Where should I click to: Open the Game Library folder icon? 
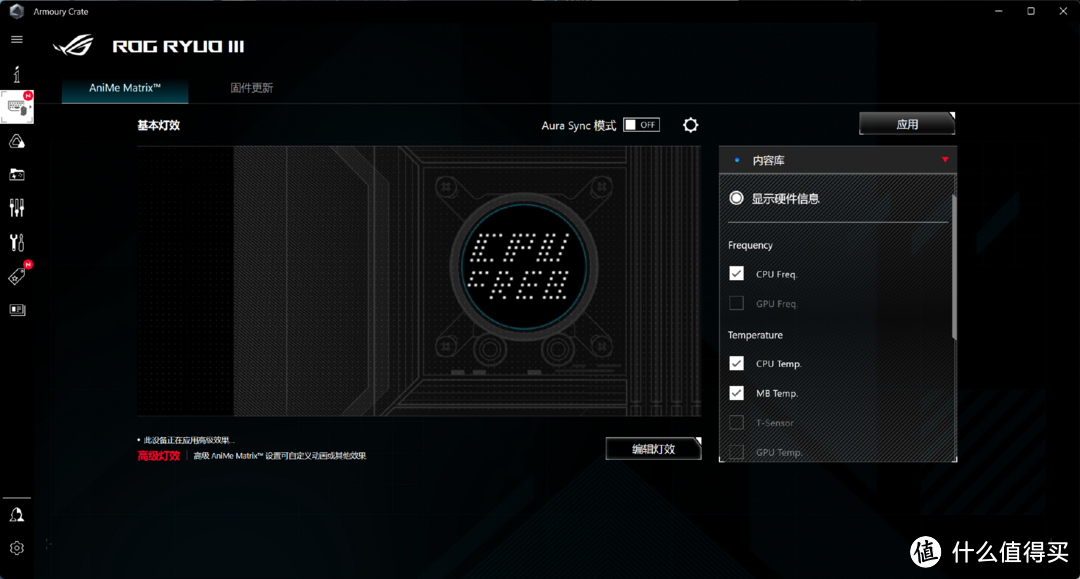point(17,175)
